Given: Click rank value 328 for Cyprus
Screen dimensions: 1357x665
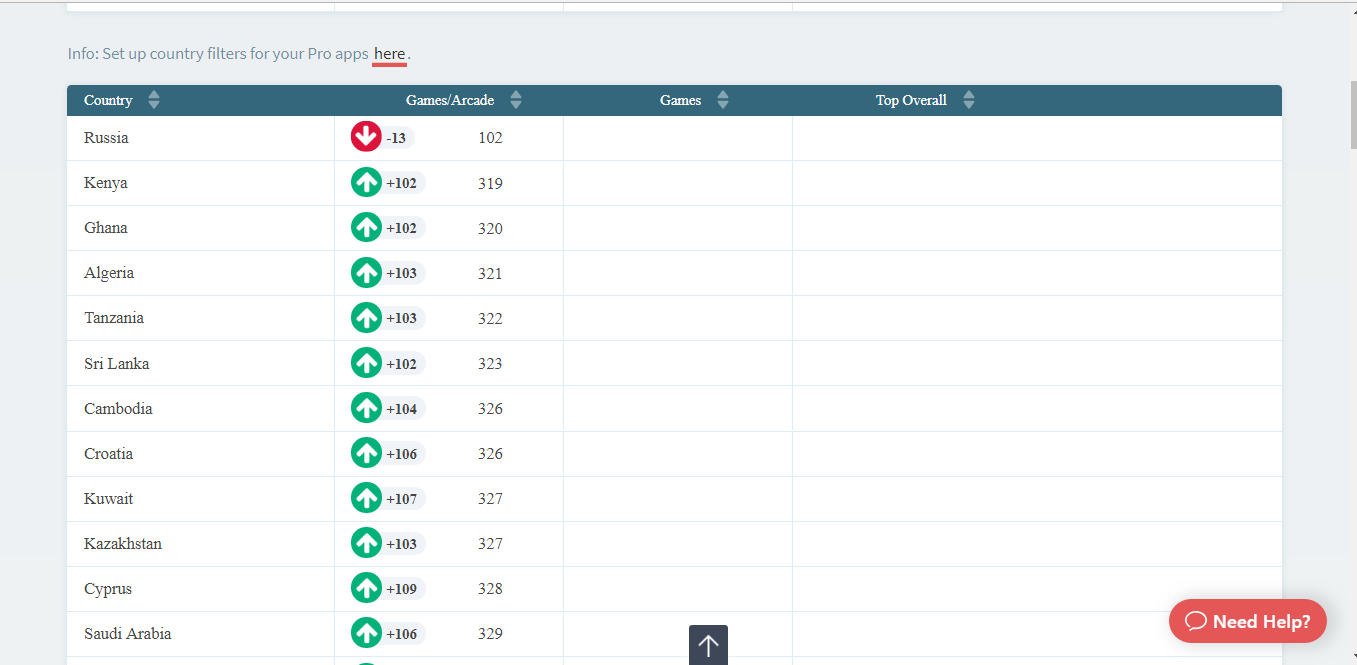Looking at the screenshot, I should [490, 588].
